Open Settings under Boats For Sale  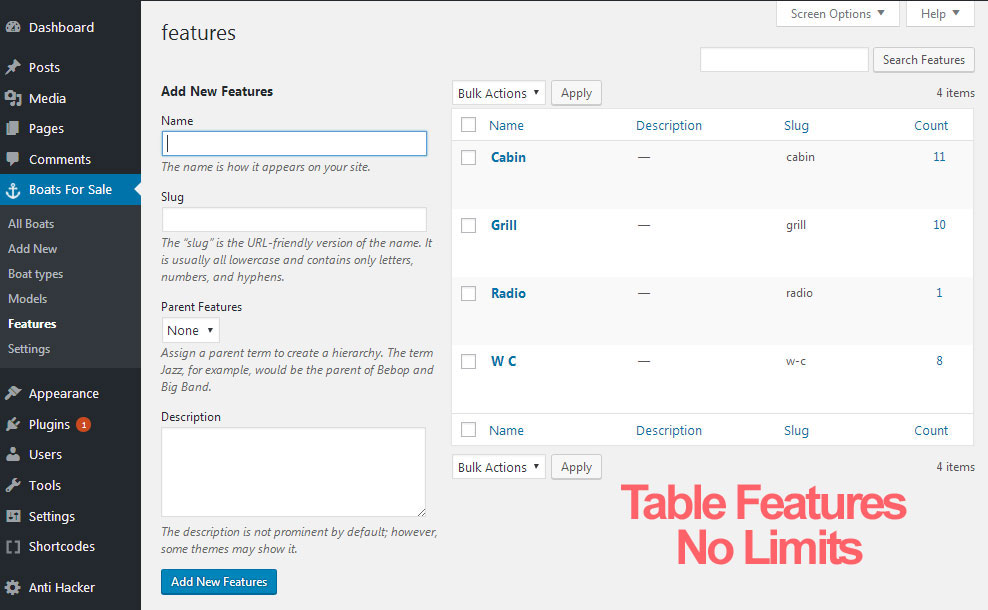[28, 348]
